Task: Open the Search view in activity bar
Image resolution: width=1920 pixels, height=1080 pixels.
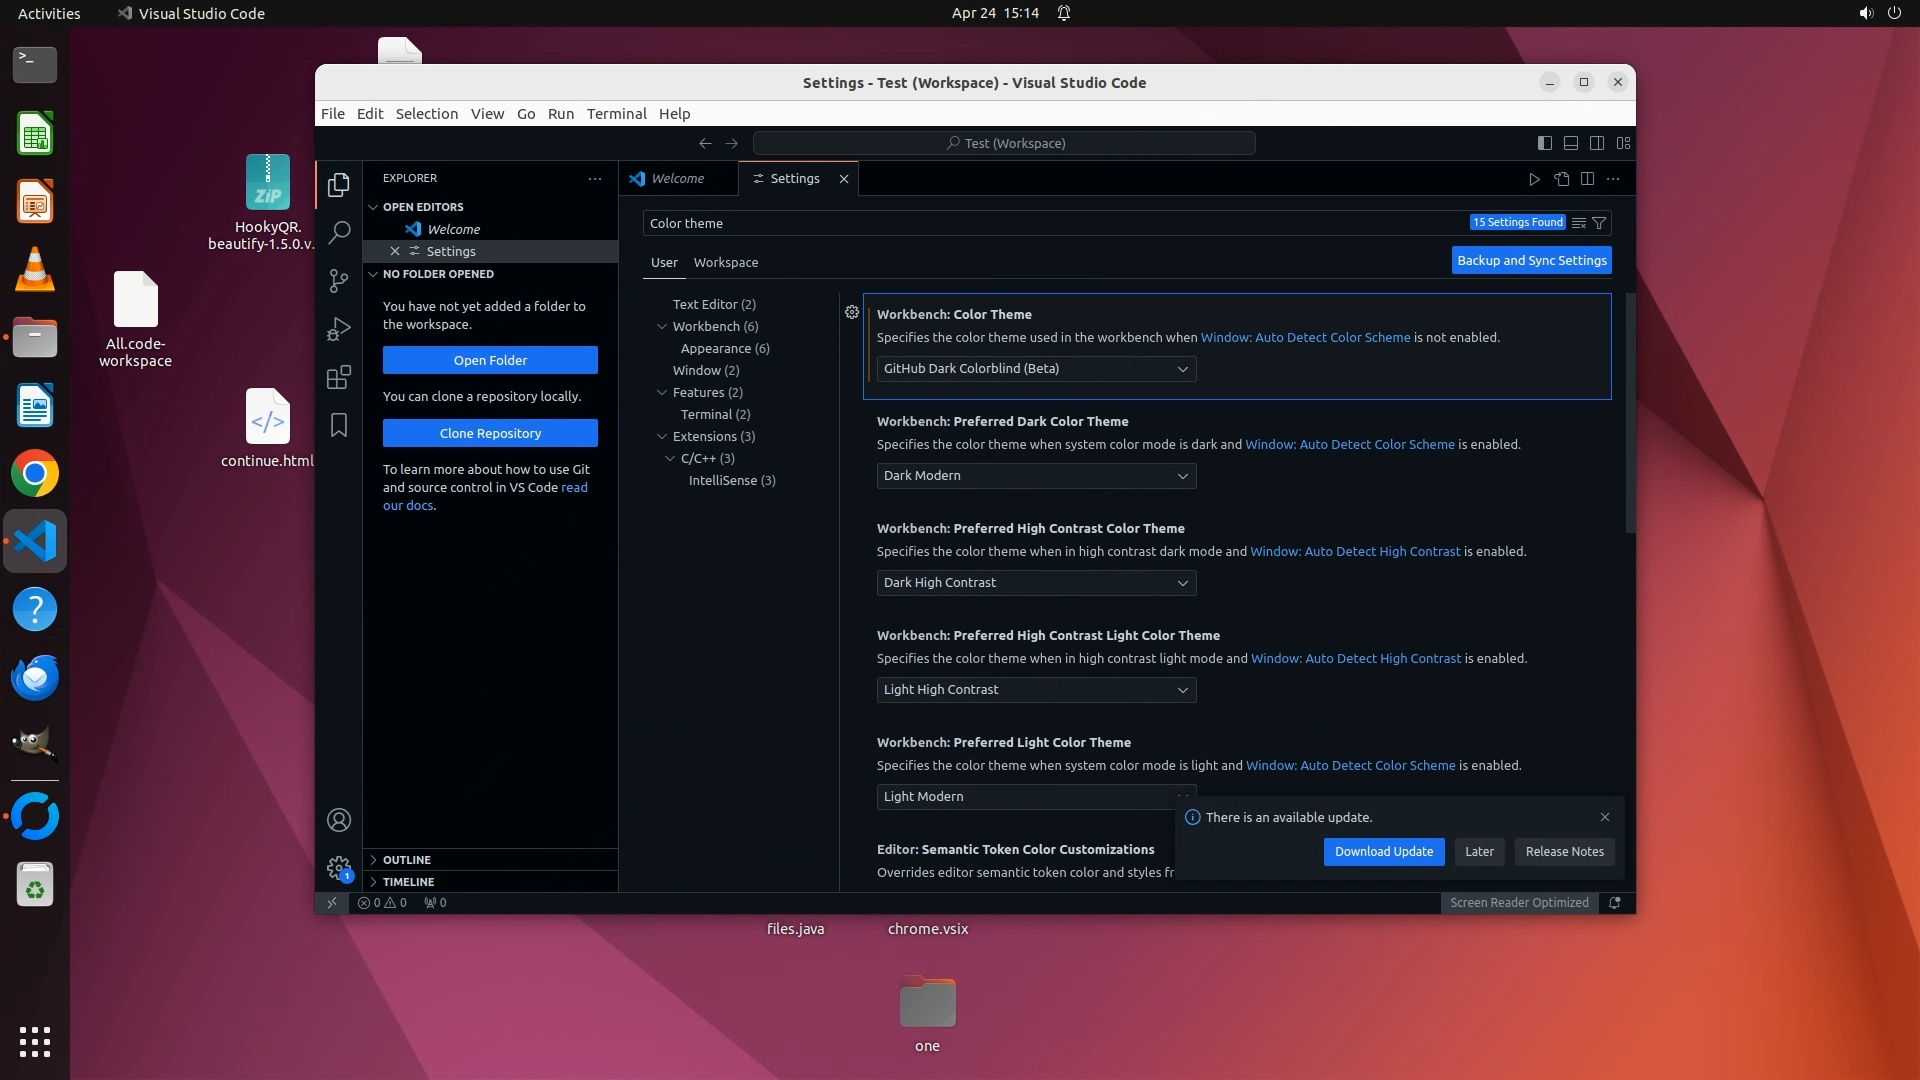Action: click(339, 232)
